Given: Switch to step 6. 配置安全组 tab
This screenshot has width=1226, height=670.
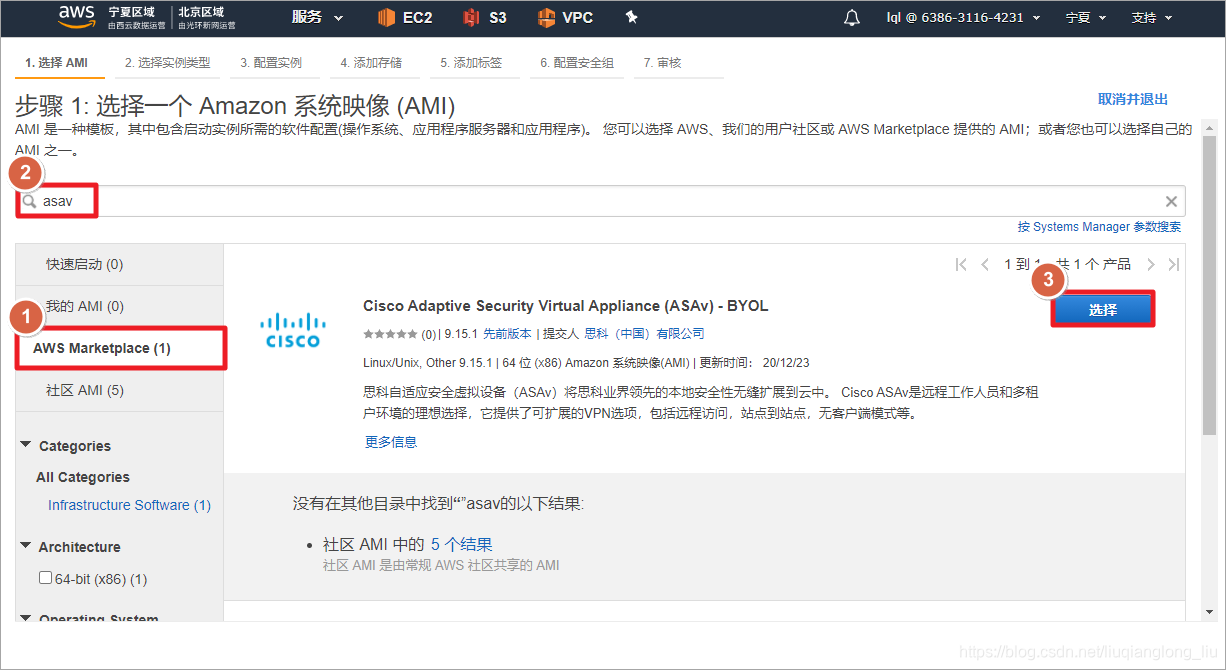Looking at the screenshot, I should tap(577, 63).
